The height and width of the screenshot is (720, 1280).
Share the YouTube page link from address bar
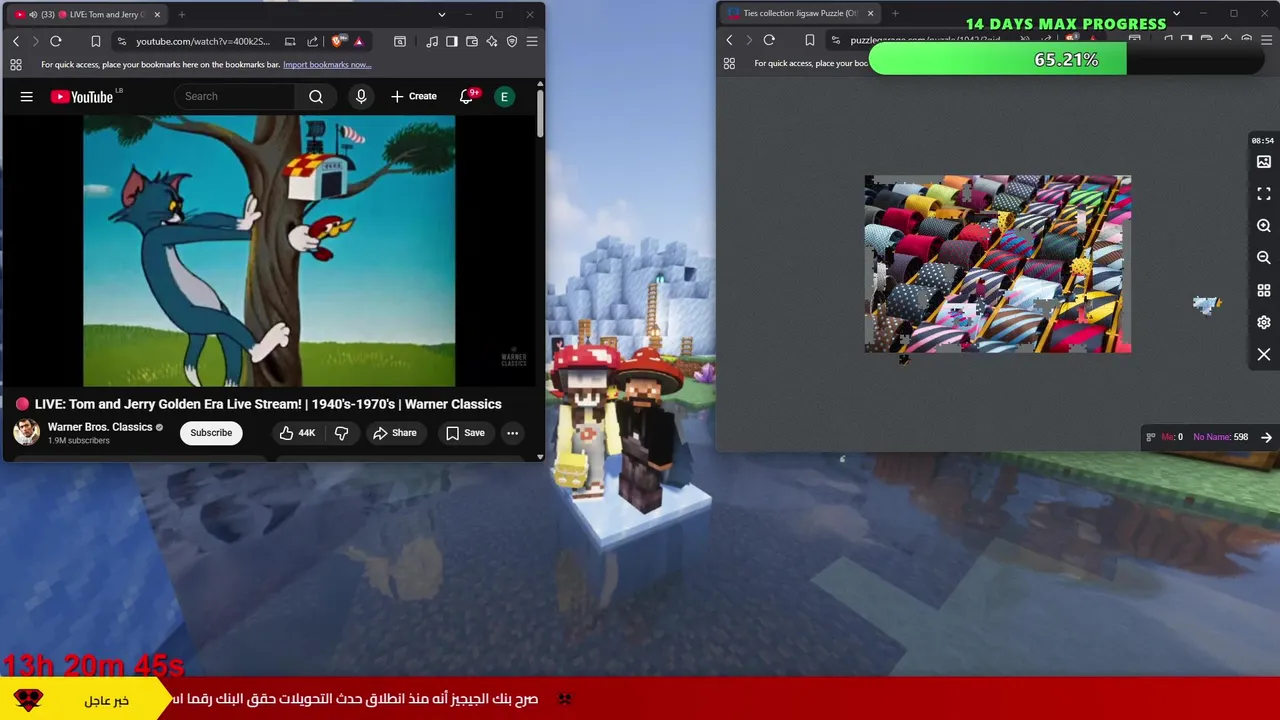pos(312,41)
